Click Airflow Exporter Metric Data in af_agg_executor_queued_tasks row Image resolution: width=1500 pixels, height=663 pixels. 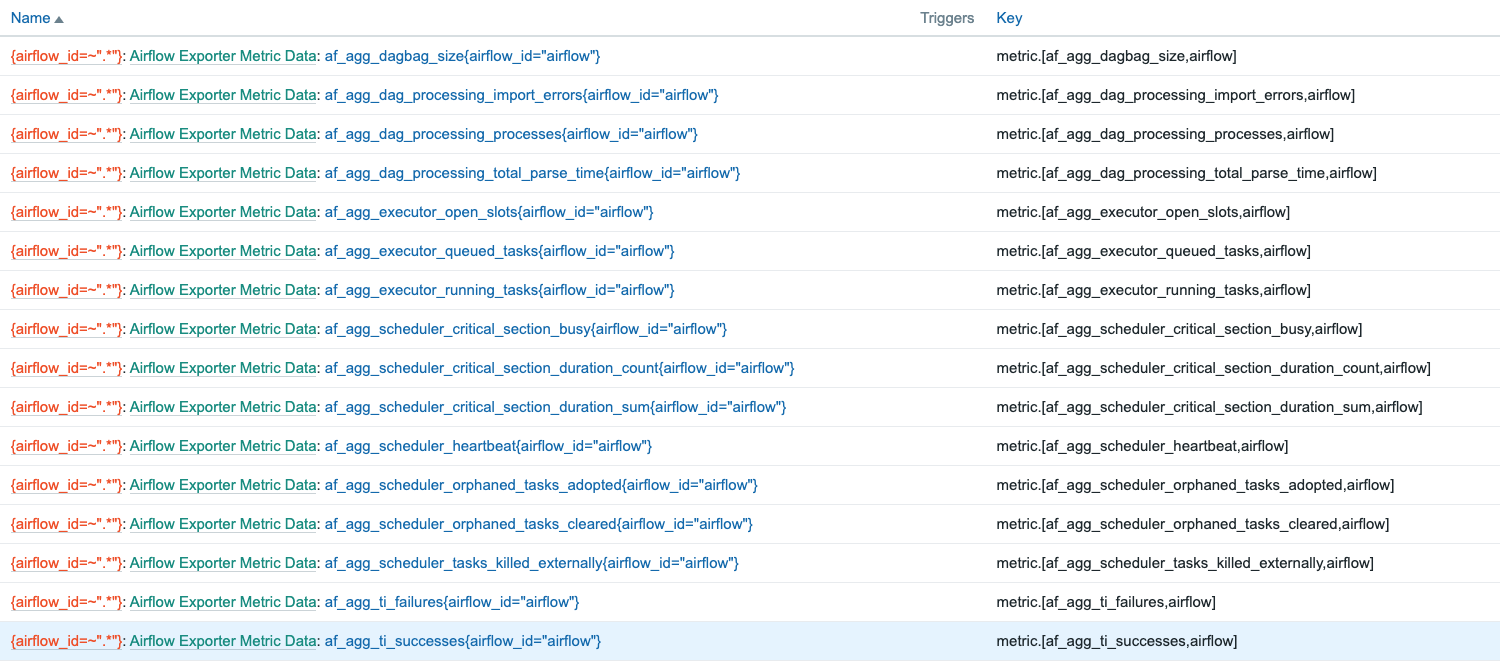223,251
